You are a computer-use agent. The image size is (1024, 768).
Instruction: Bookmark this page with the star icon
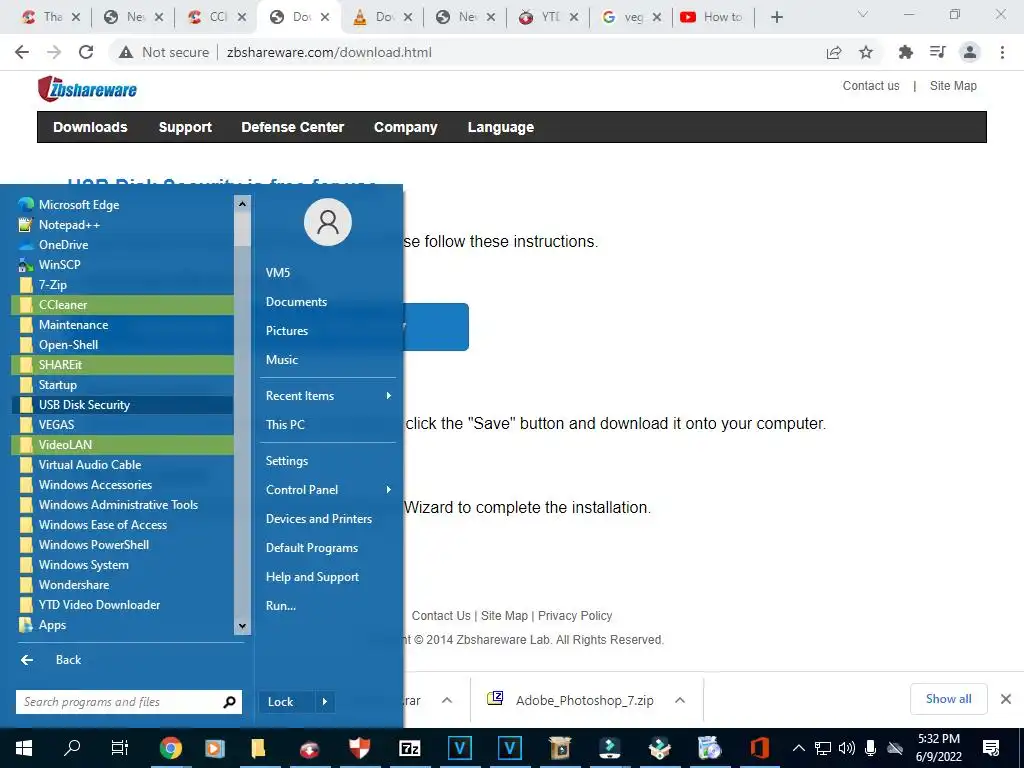pyautogui.click(x=866, y=52)
